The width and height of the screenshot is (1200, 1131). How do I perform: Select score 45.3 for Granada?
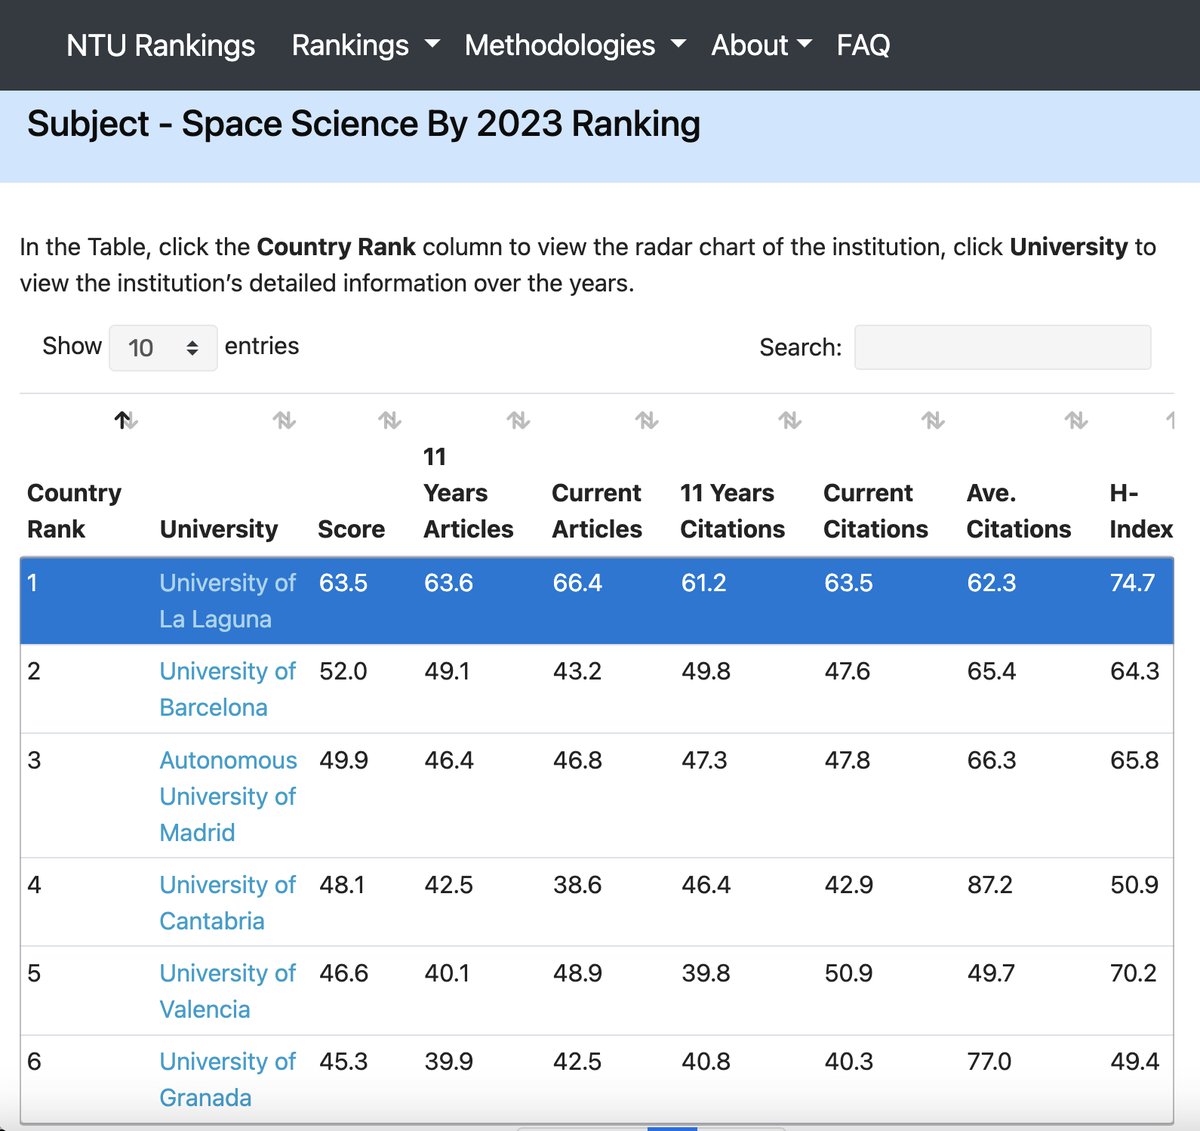(x=343, y=1061)
